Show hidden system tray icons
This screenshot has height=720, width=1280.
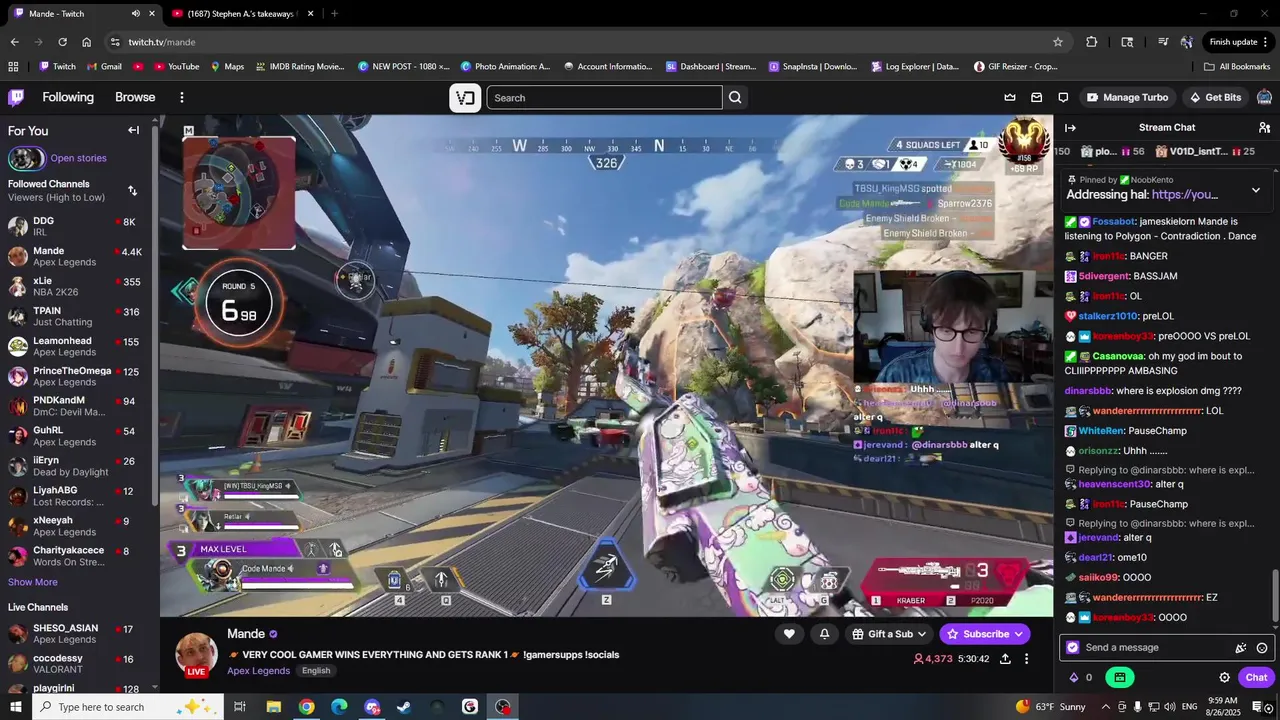tap(1105, 707)
